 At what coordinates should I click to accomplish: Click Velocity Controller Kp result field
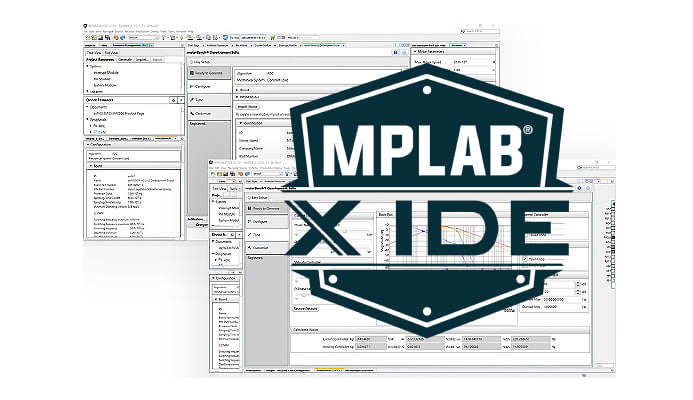click(371, 347)
